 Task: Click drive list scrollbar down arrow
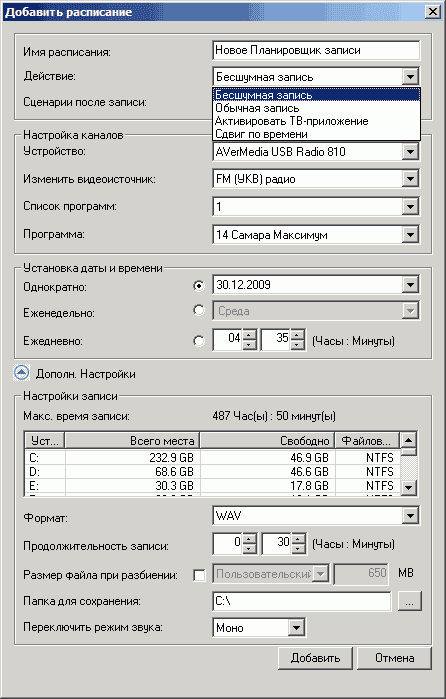[409, 488]
